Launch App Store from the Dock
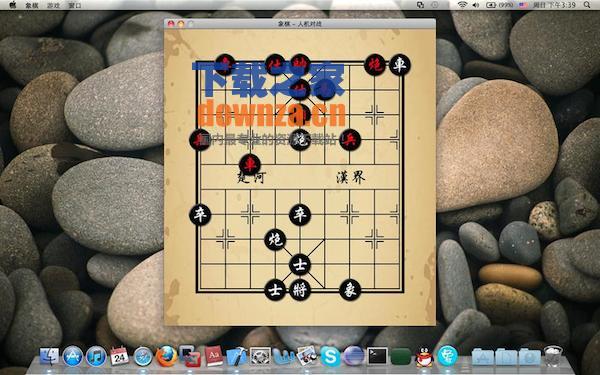This screenshot has height=375, width=600. click(x=73, y=356)
